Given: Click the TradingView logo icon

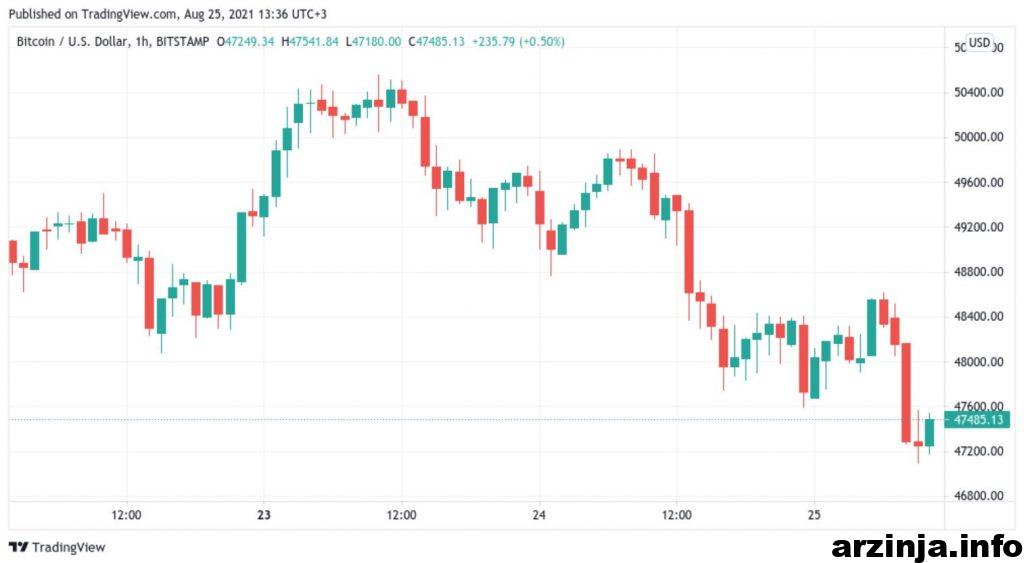Looking at the screenshot, I should pyautogui.click(x=18, y=547).
